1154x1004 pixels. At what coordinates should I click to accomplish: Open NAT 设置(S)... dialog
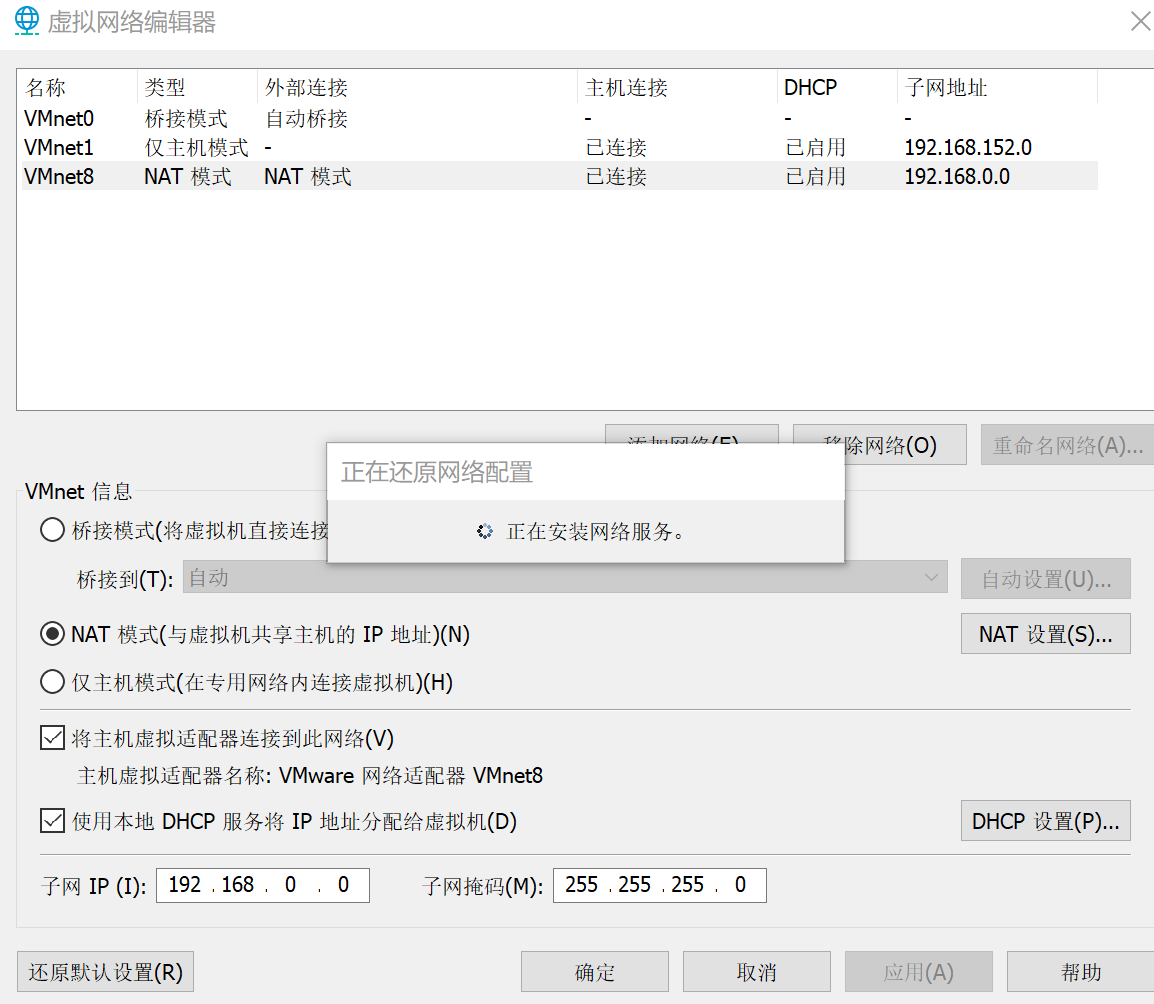pos(1046,634)
